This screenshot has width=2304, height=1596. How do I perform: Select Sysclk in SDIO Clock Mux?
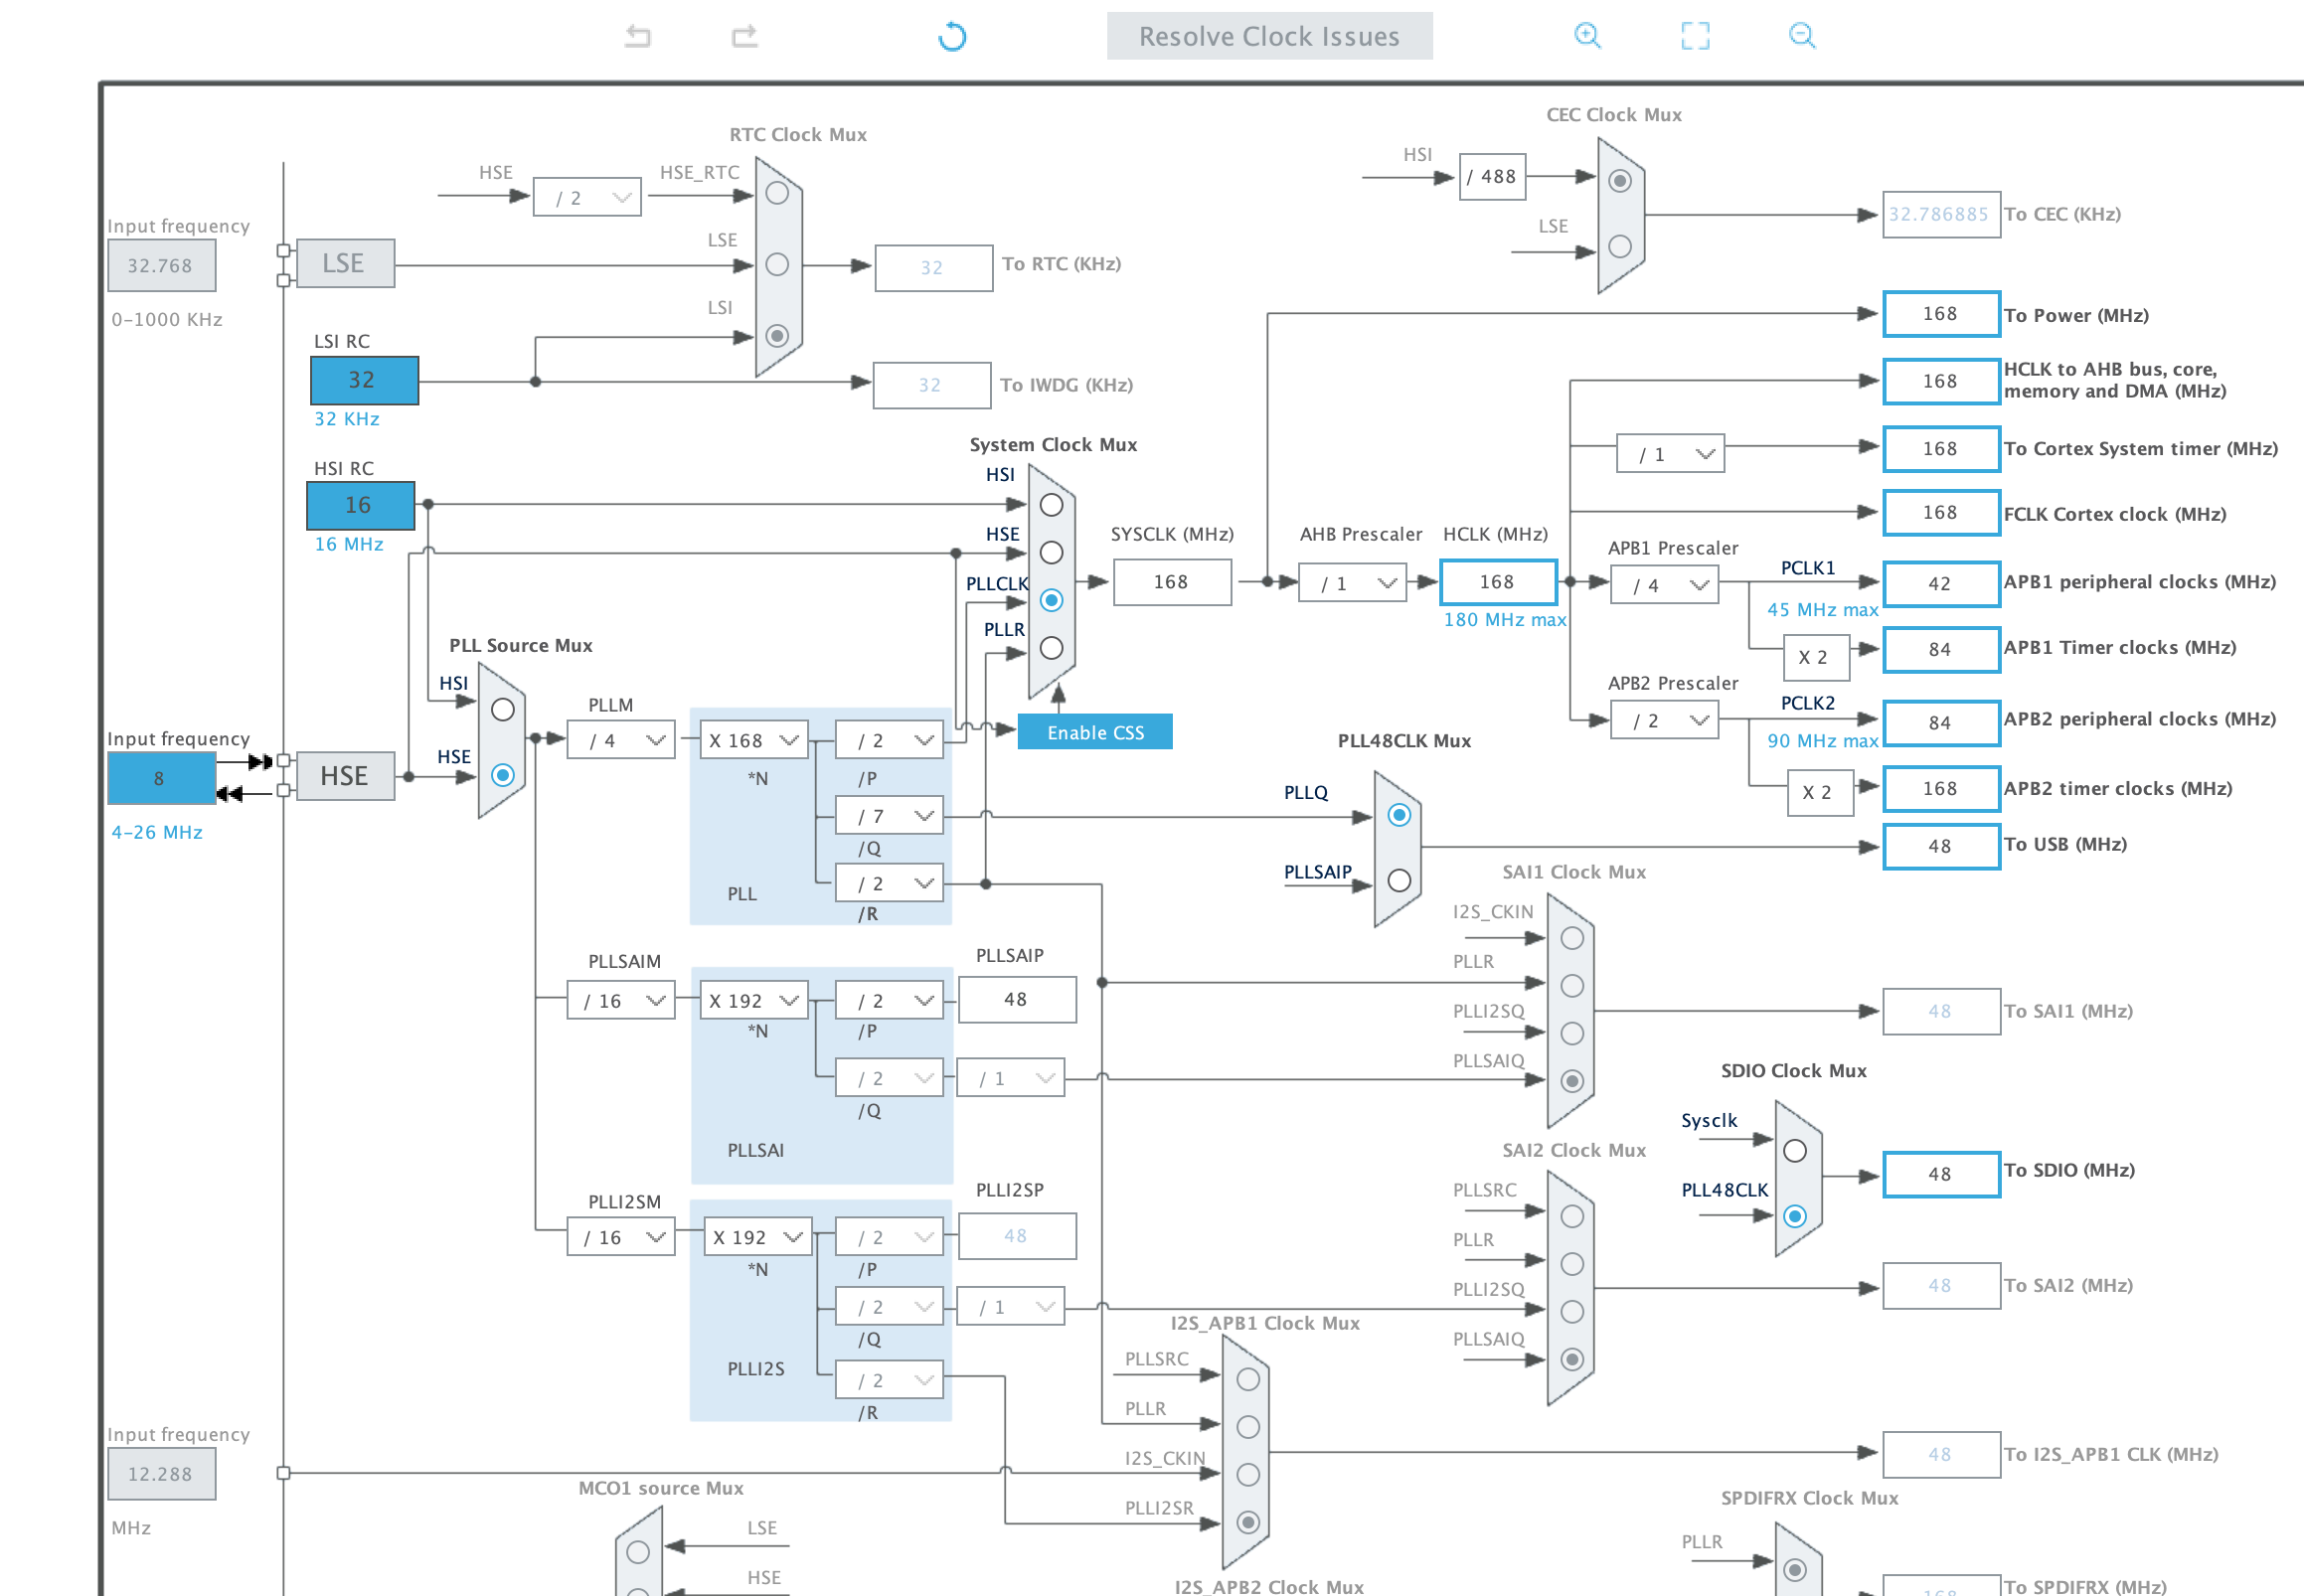point(1795,1151)
